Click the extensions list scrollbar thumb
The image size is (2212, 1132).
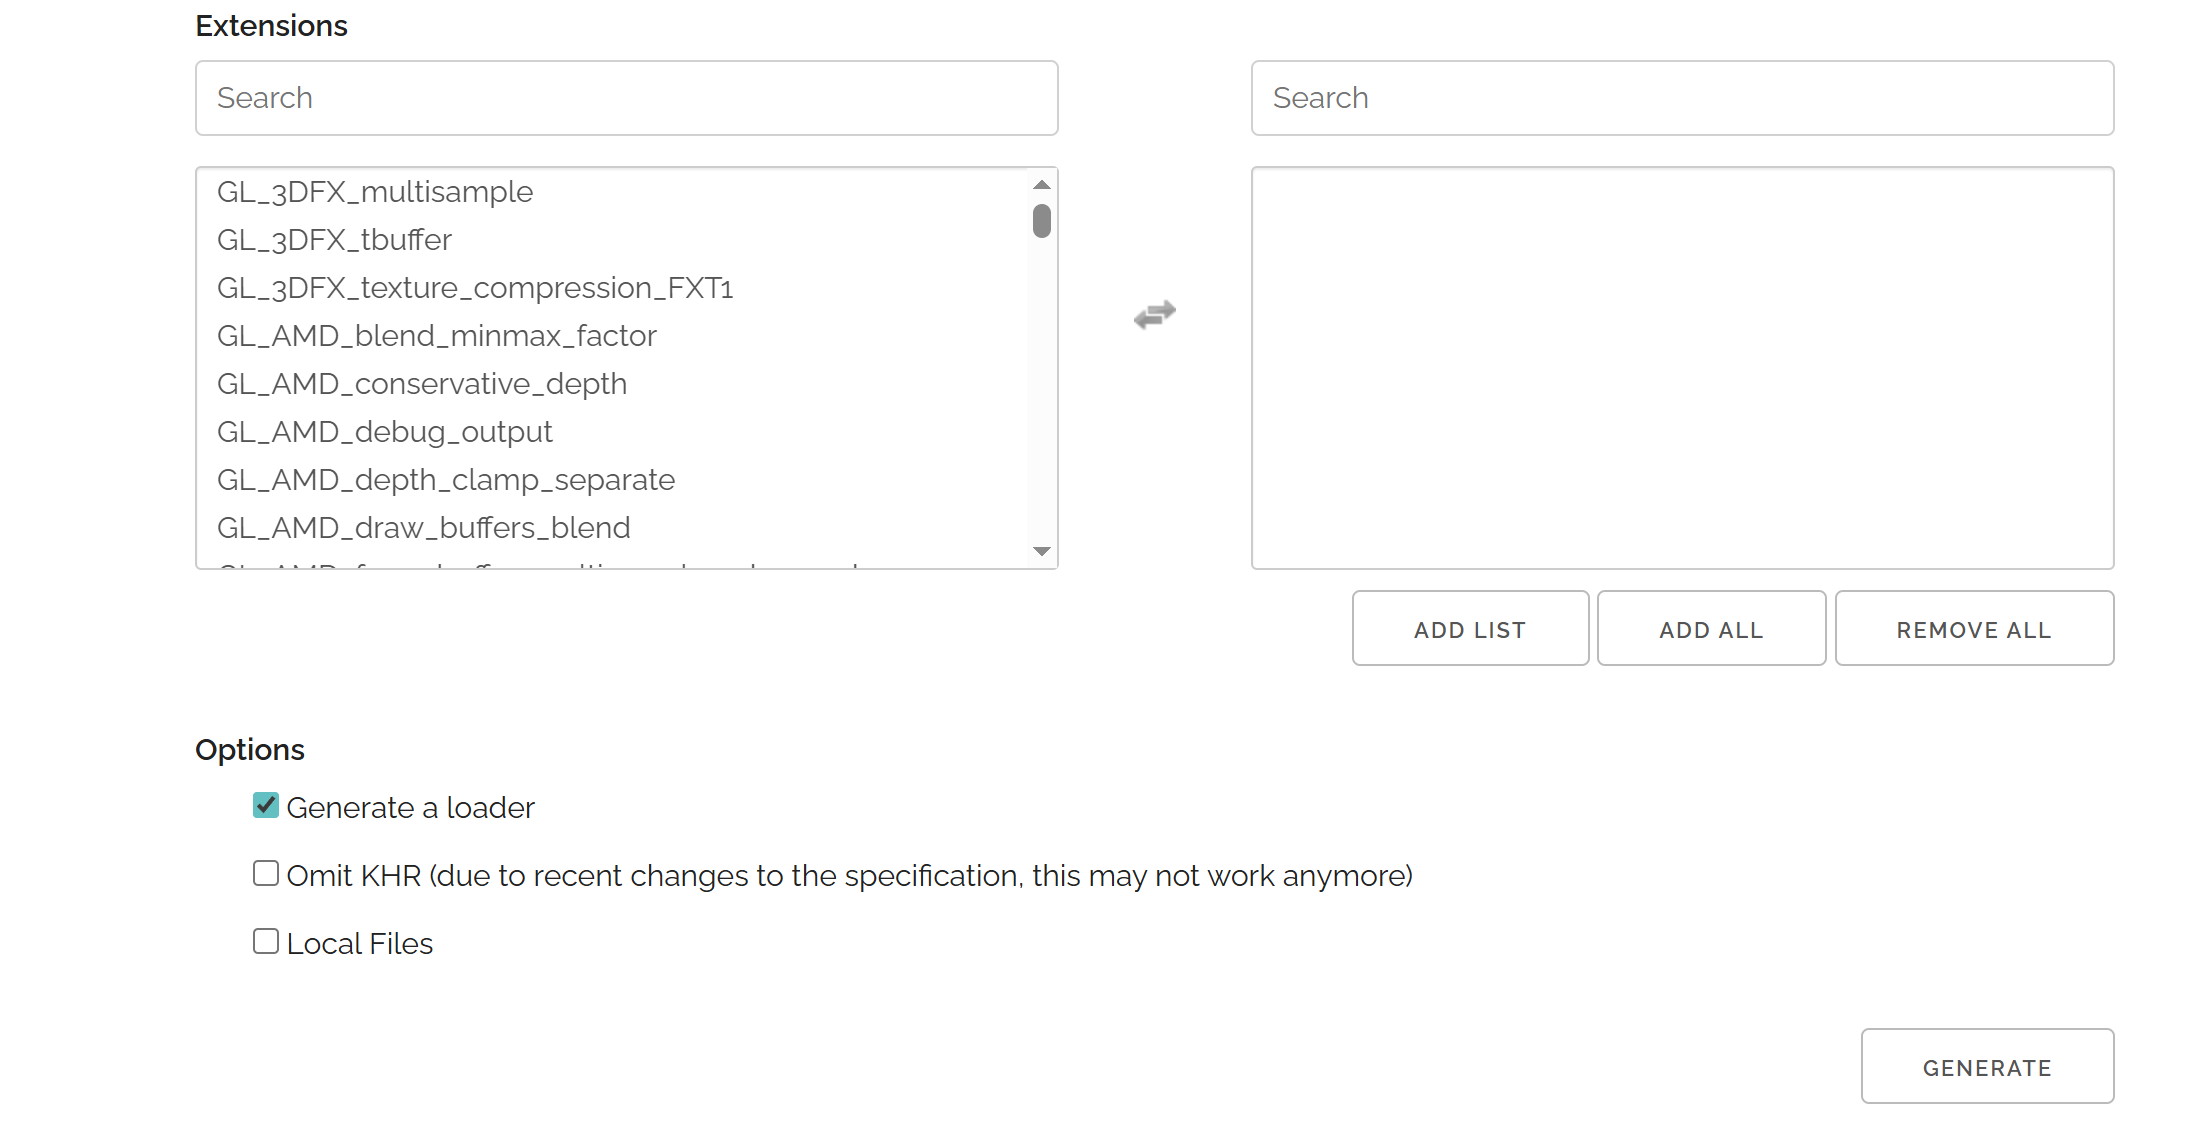pyautogui.click(x=1042, y=221)
